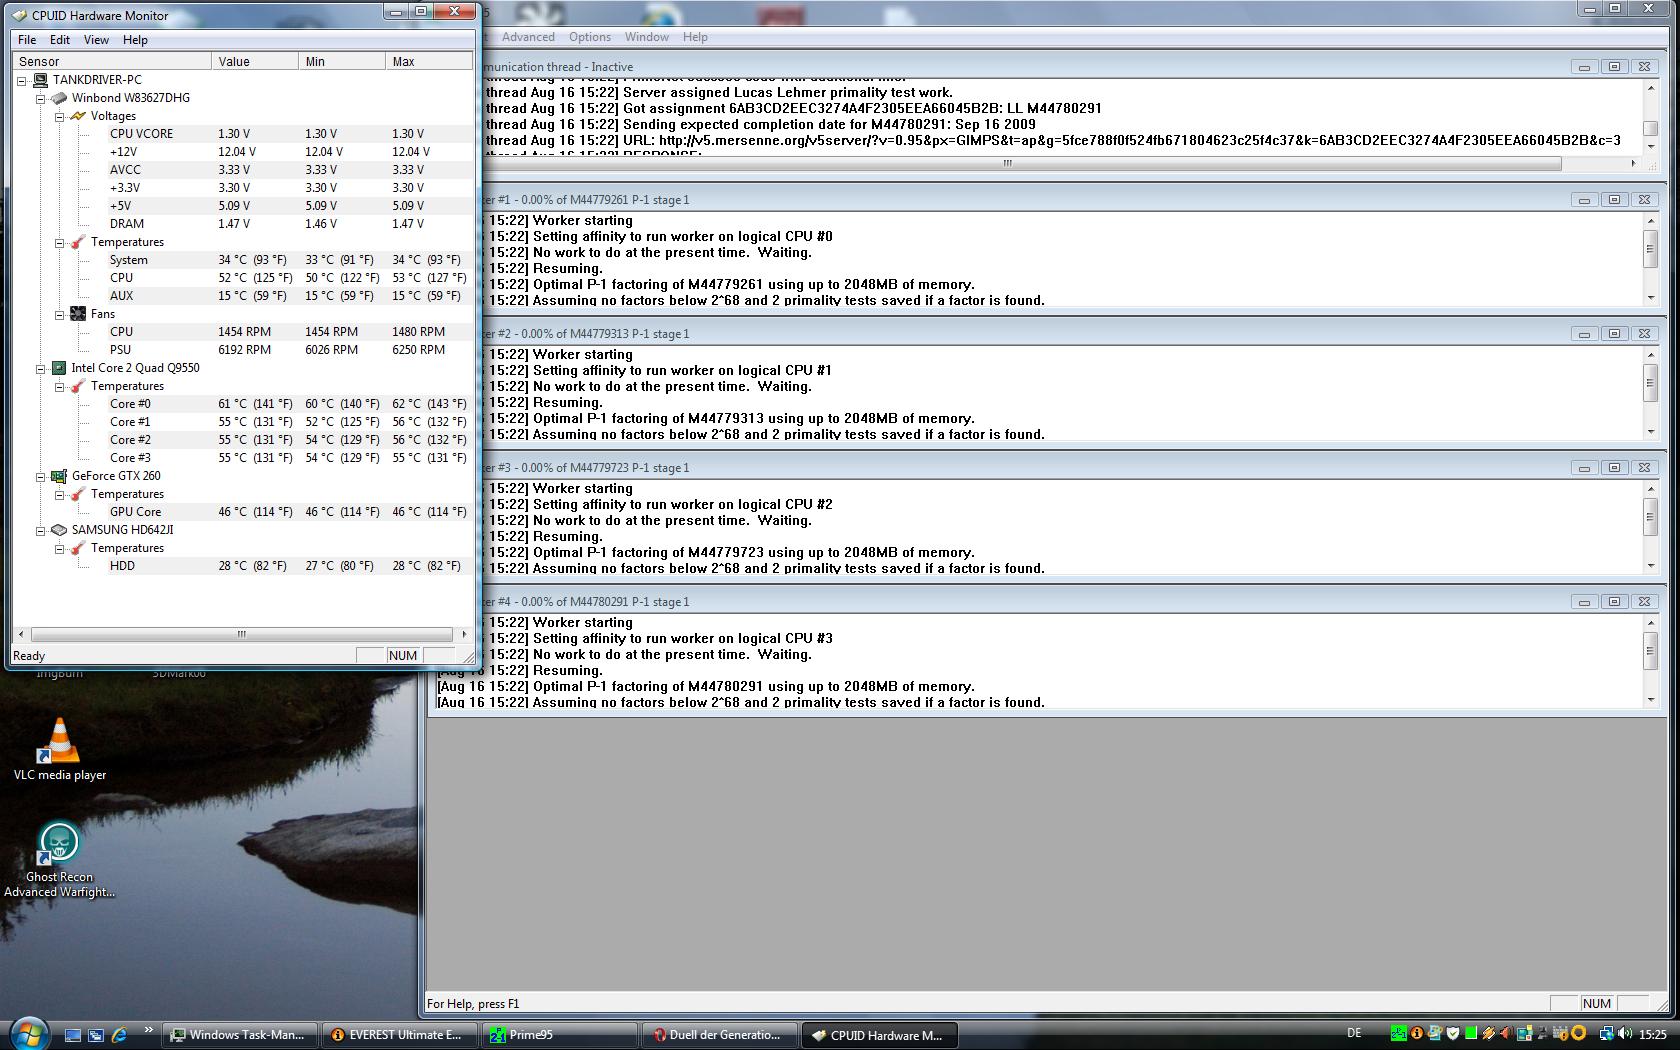Open Help menu in Hardware Monitor
Screen dimensions: 1680x1050
(x=135, y=40)
